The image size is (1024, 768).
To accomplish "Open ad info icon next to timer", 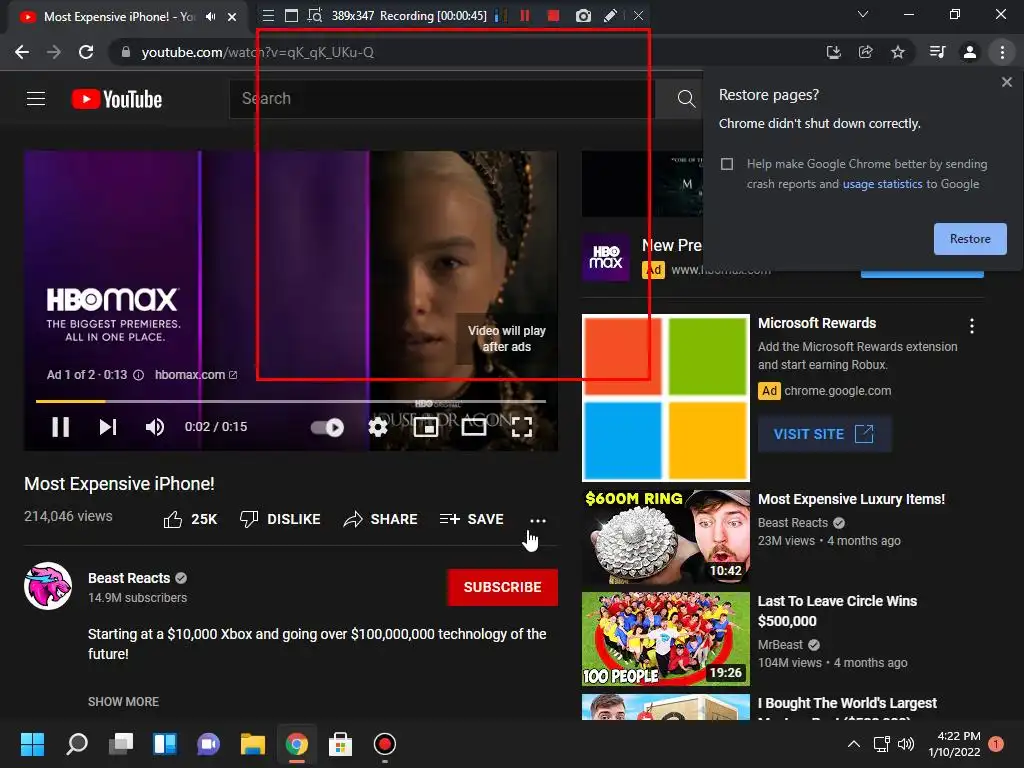I will coord(138,375).
